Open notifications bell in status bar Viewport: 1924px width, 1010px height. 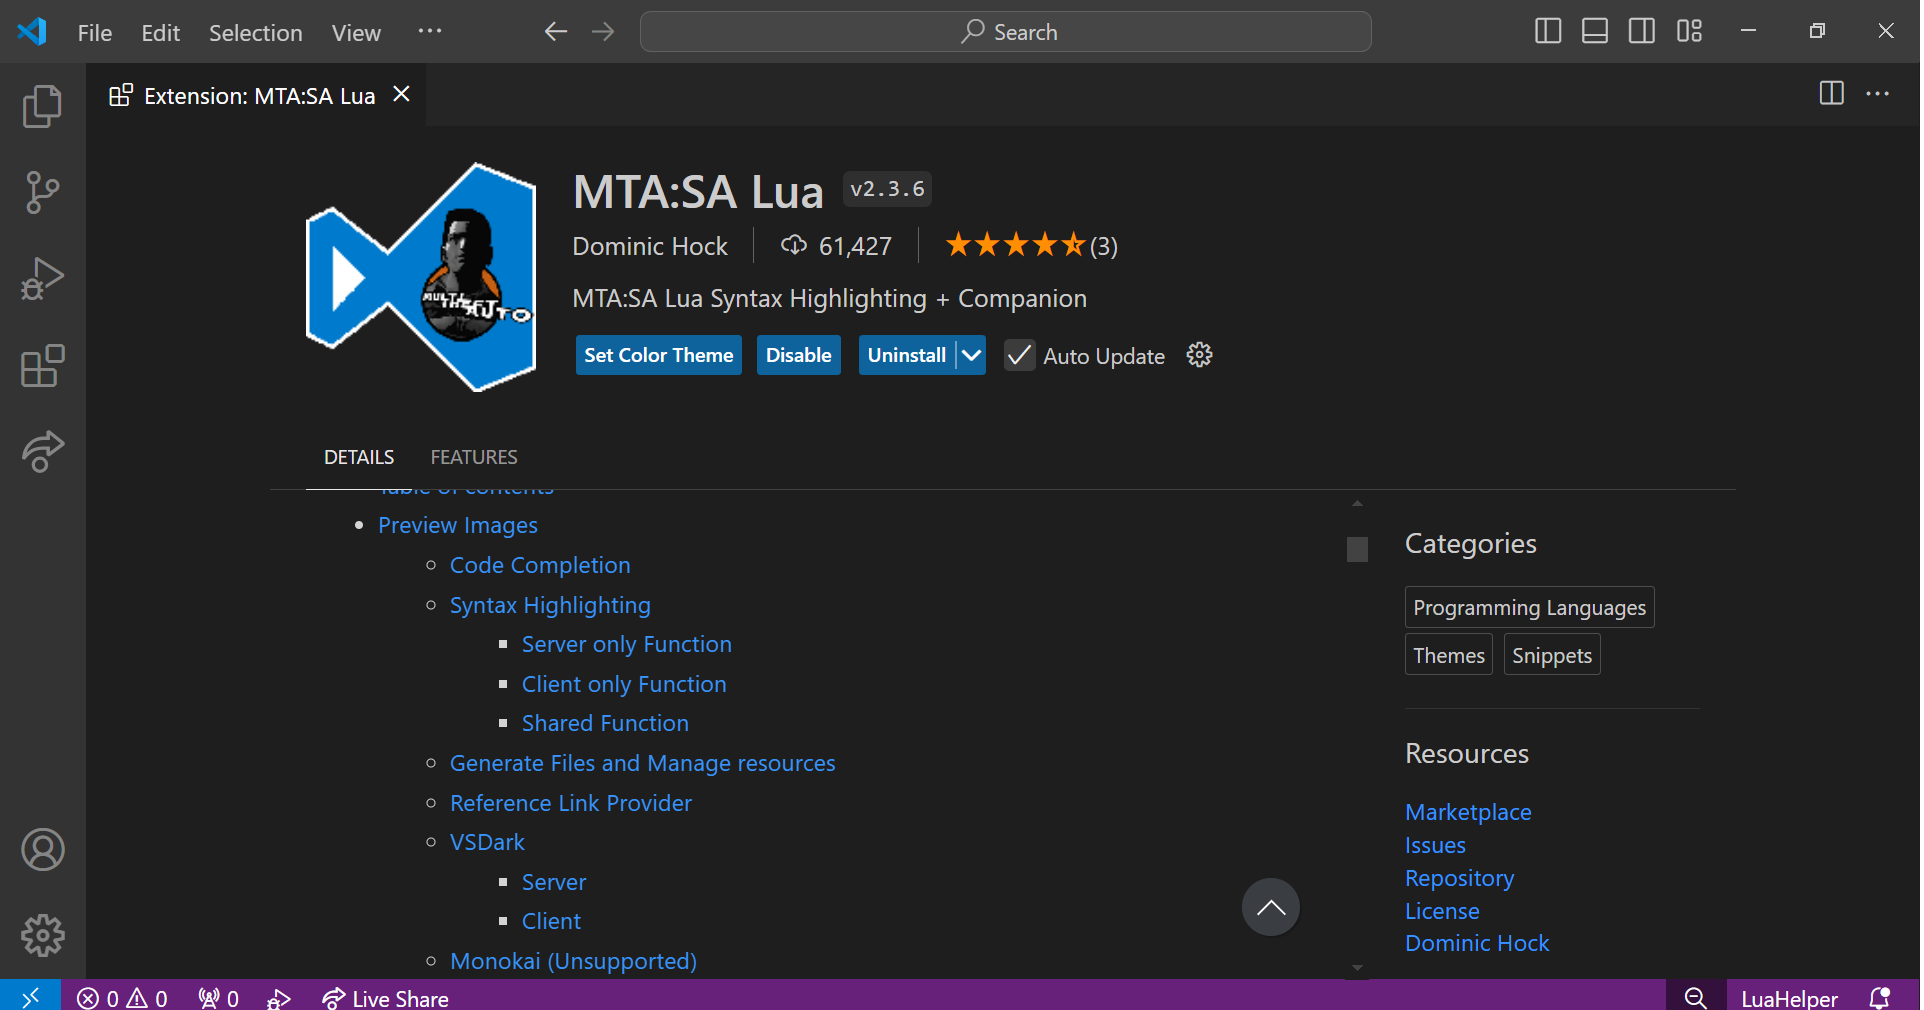coord(1879,998)
